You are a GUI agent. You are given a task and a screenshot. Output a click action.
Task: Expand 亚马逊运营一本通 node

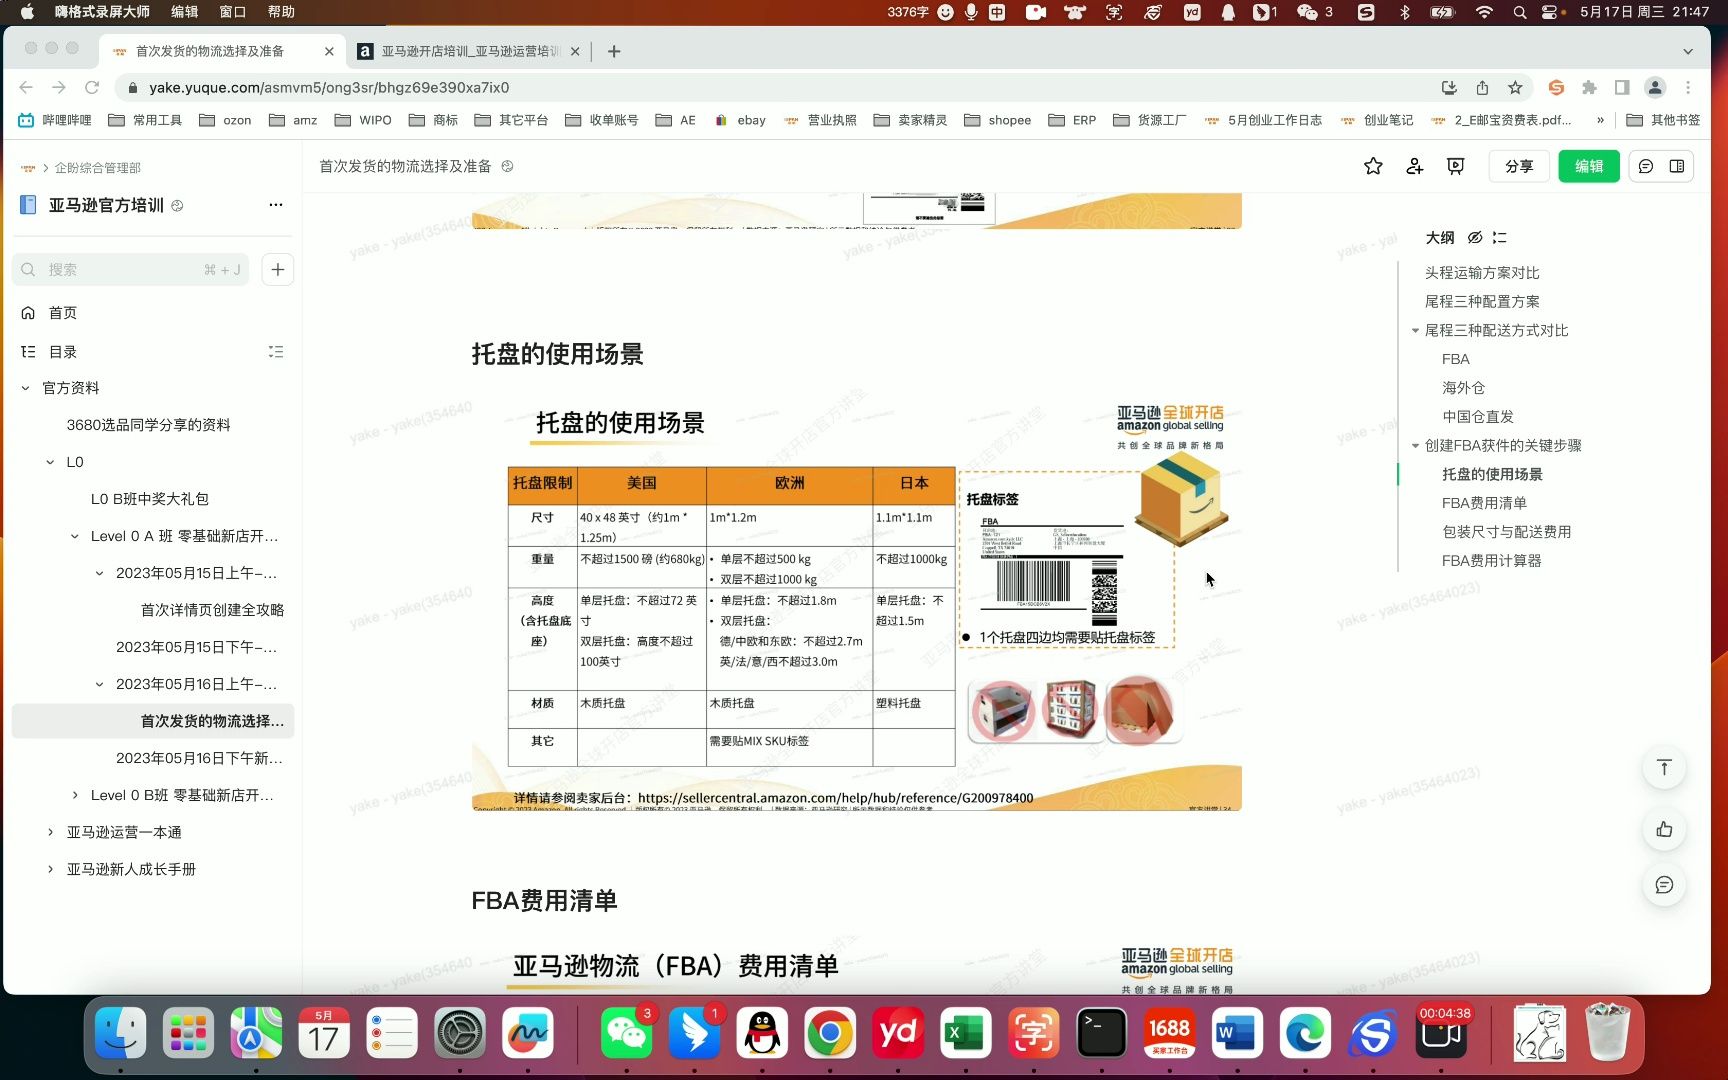coord(50,832)
